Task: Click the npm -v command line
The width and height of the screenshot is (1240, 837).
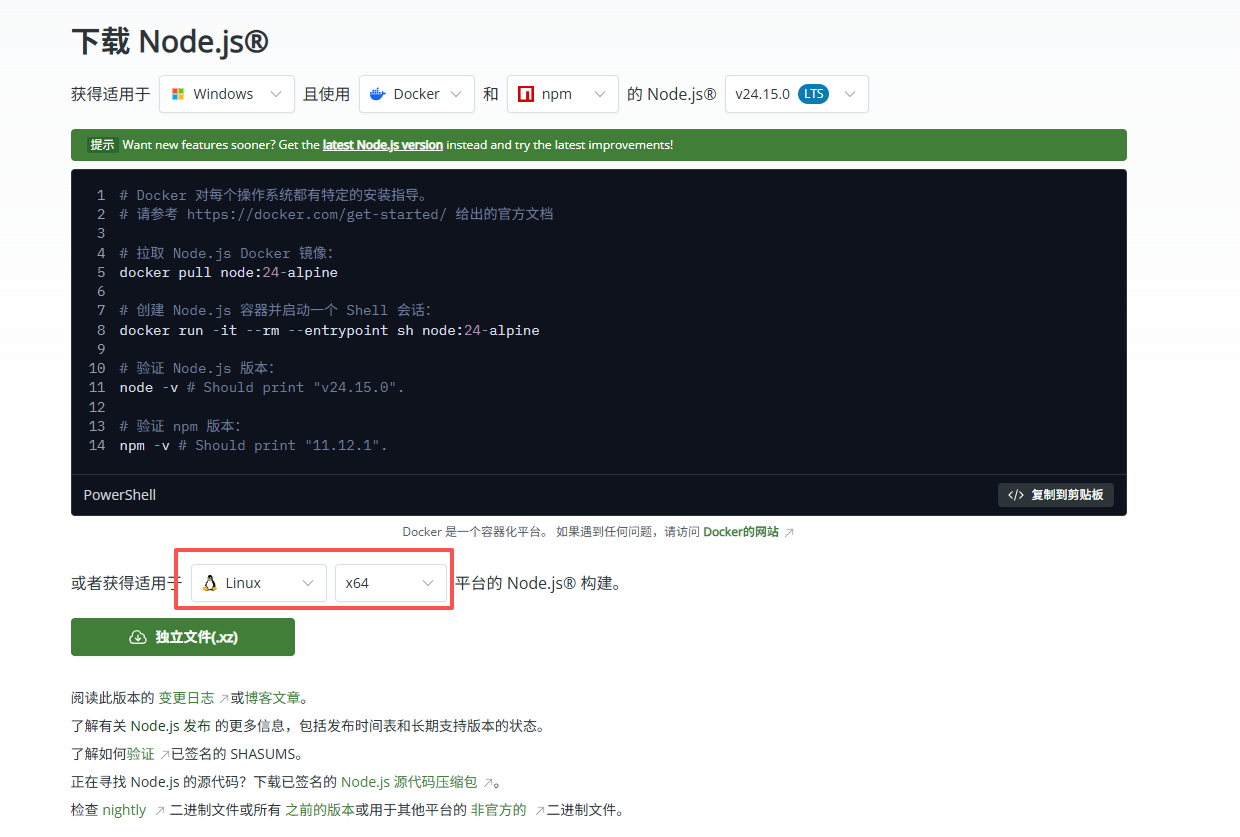Action: 253,445
